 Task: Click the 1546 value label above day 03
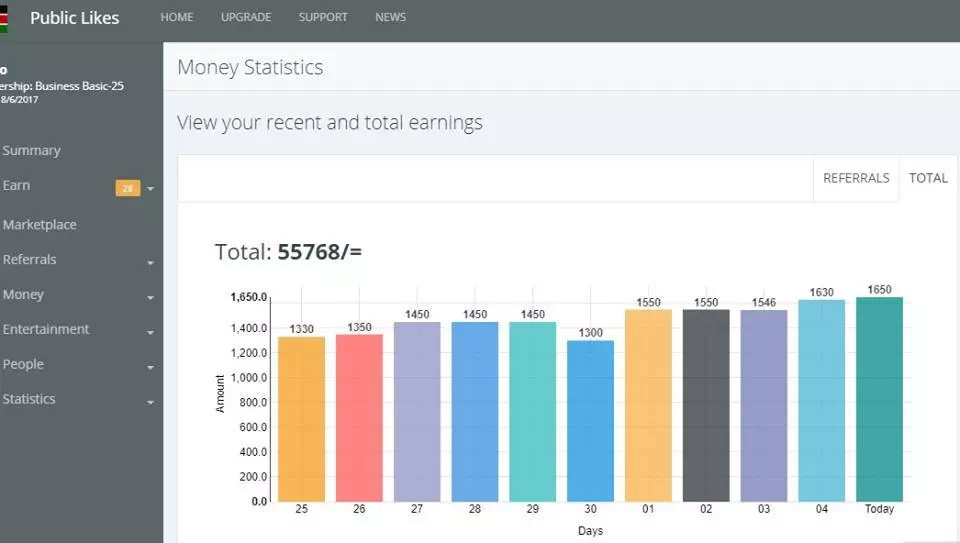pyautogui.click(x=764, y=302)
